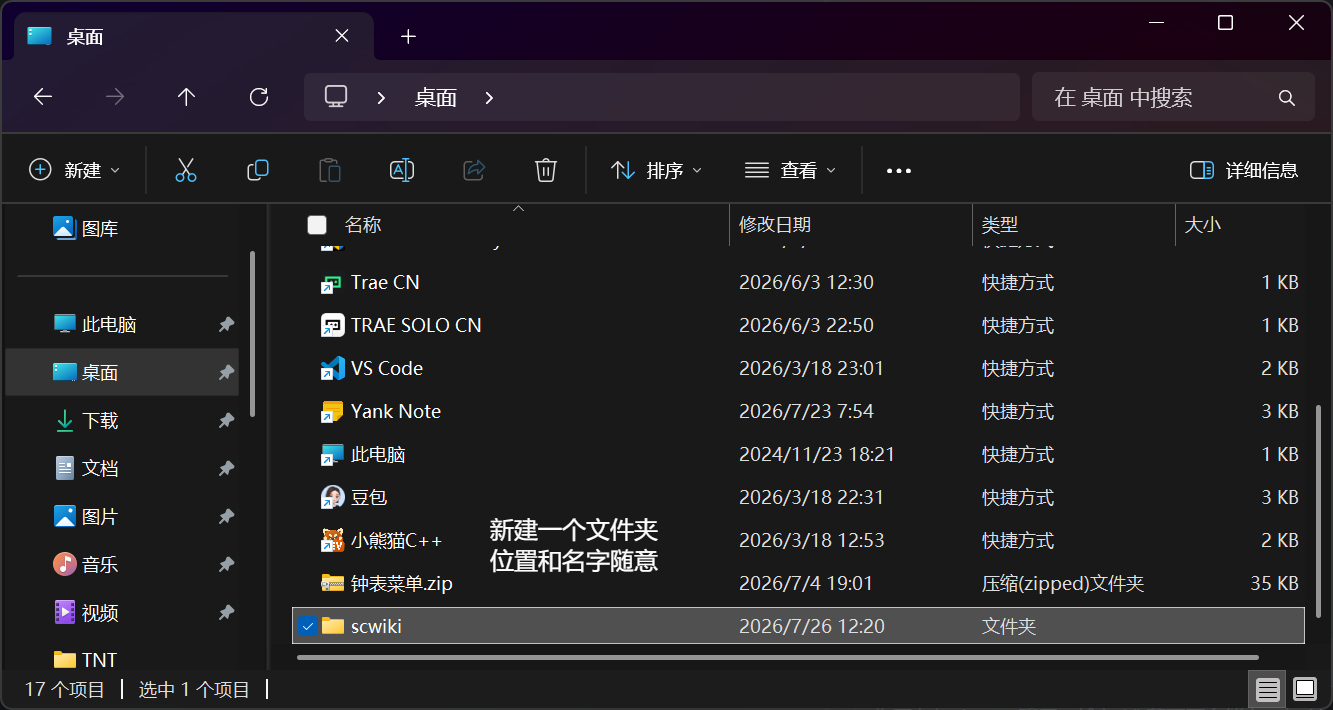Unpin 视频 using its pin icon
The width and height of the screenshot is (1333, 710).
[x=226, y=613]
